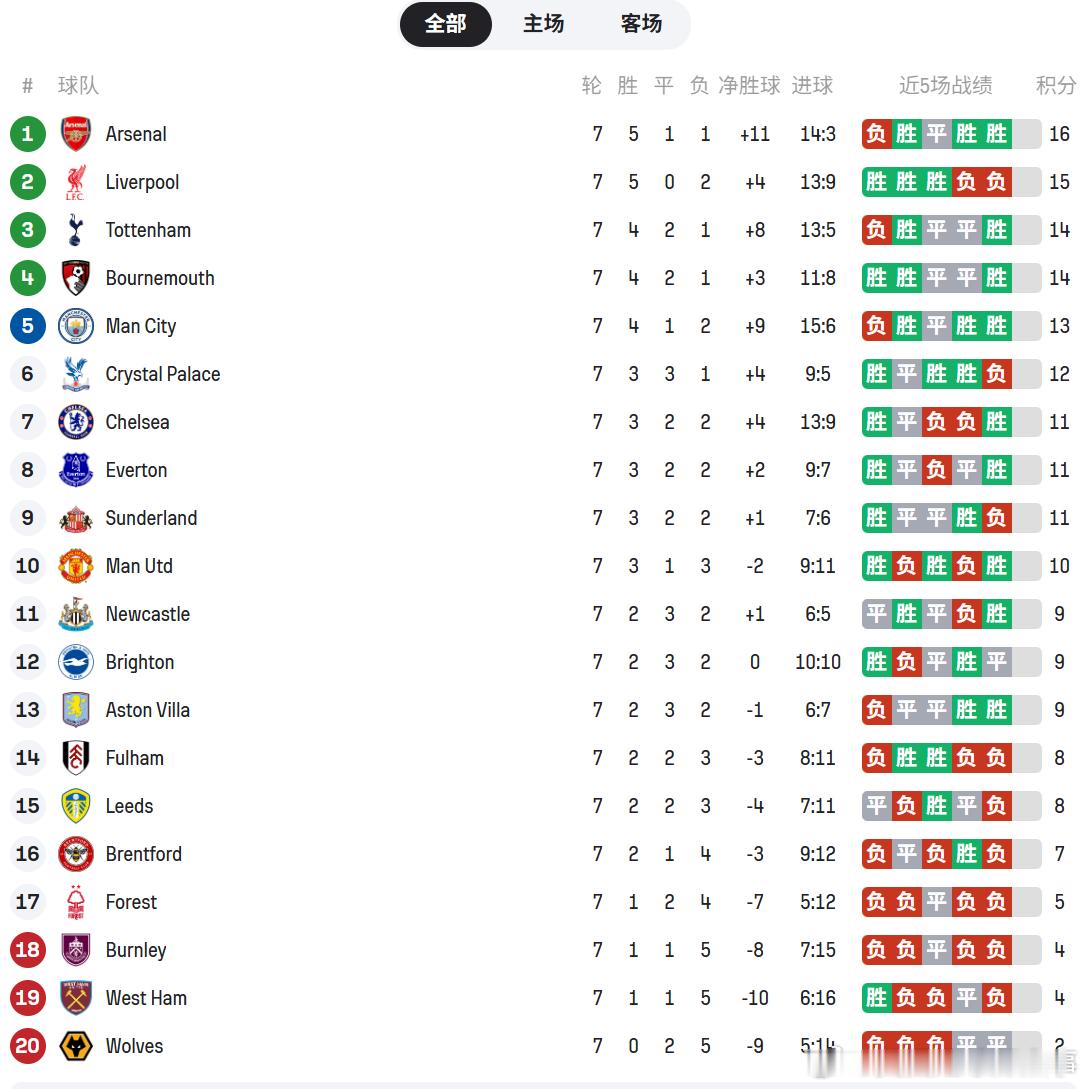Select the 全部 (all) tab
Screen dimensions: 1088x1089
(446, 24)
